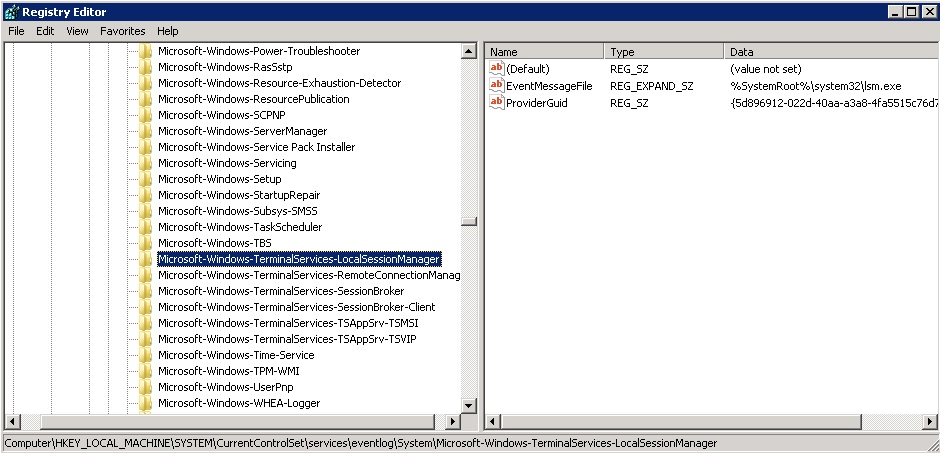The height and width of the screenshot is (453, 940).
Task: Click folder icon of Microsoft-Windows-Setup
Action: [x=145, y=179]
